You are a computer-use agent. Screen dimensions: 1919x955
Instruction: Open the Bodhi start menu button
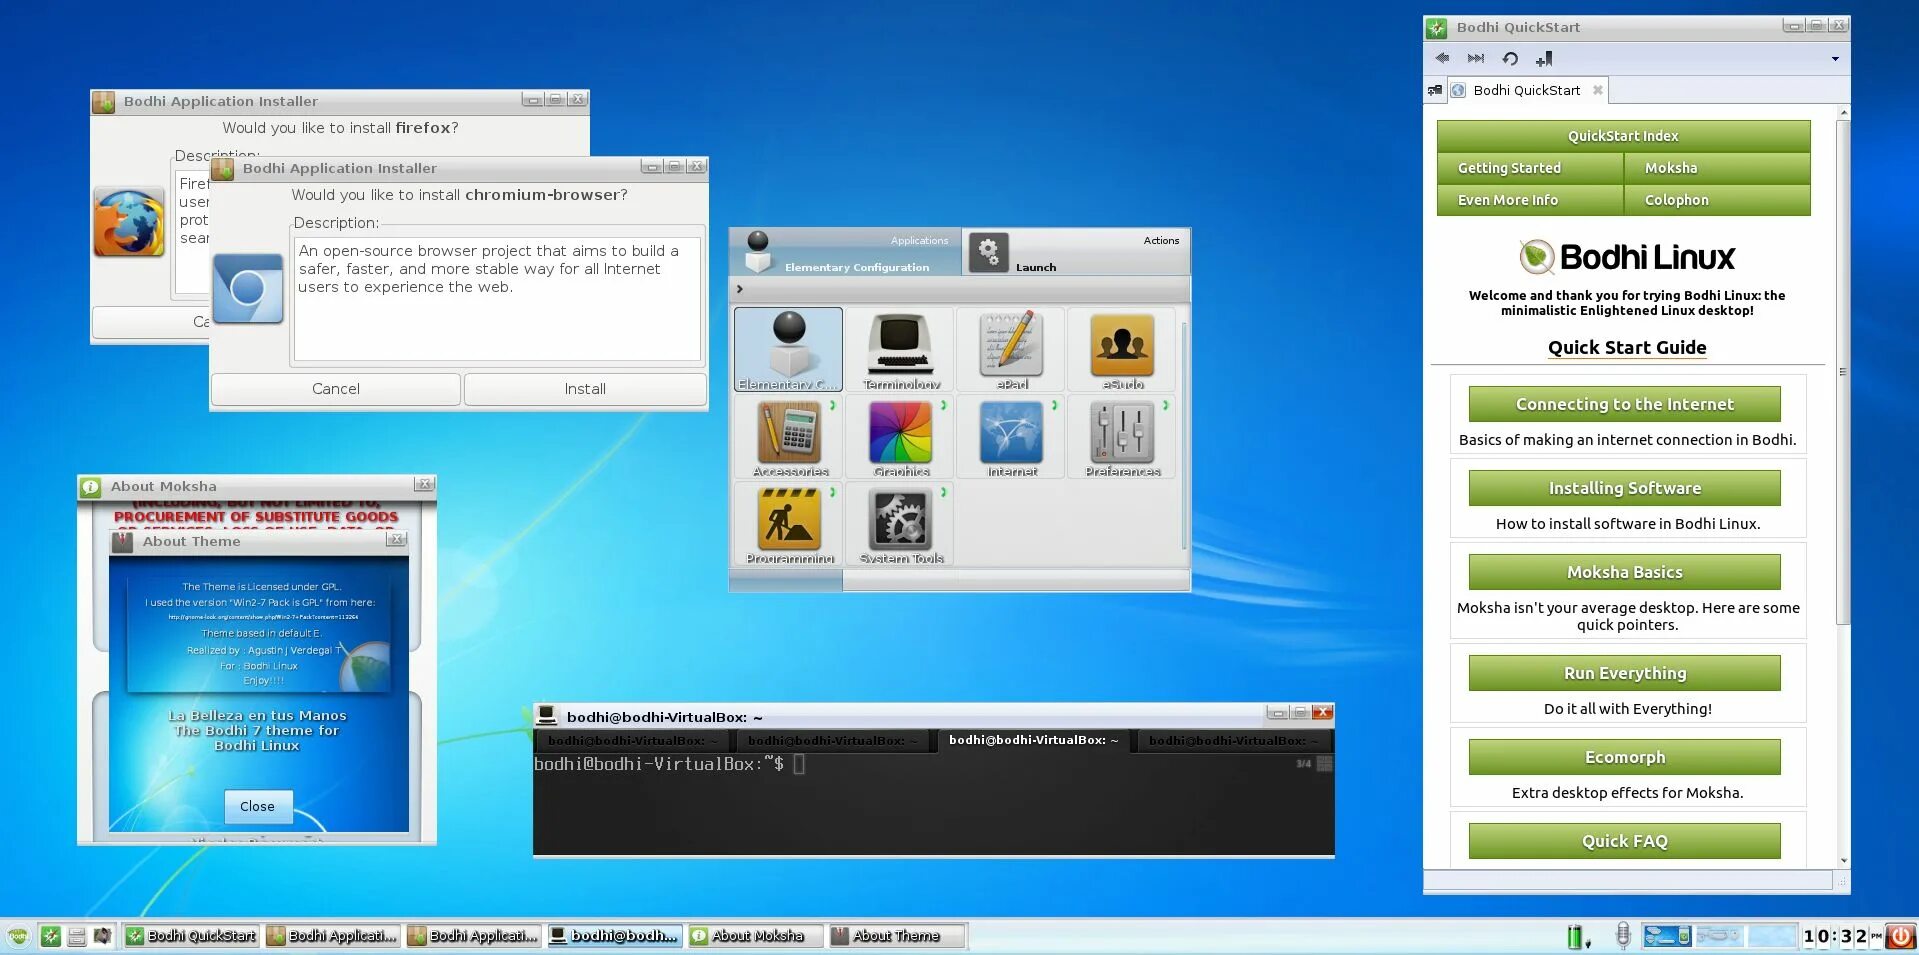[18, 936]
